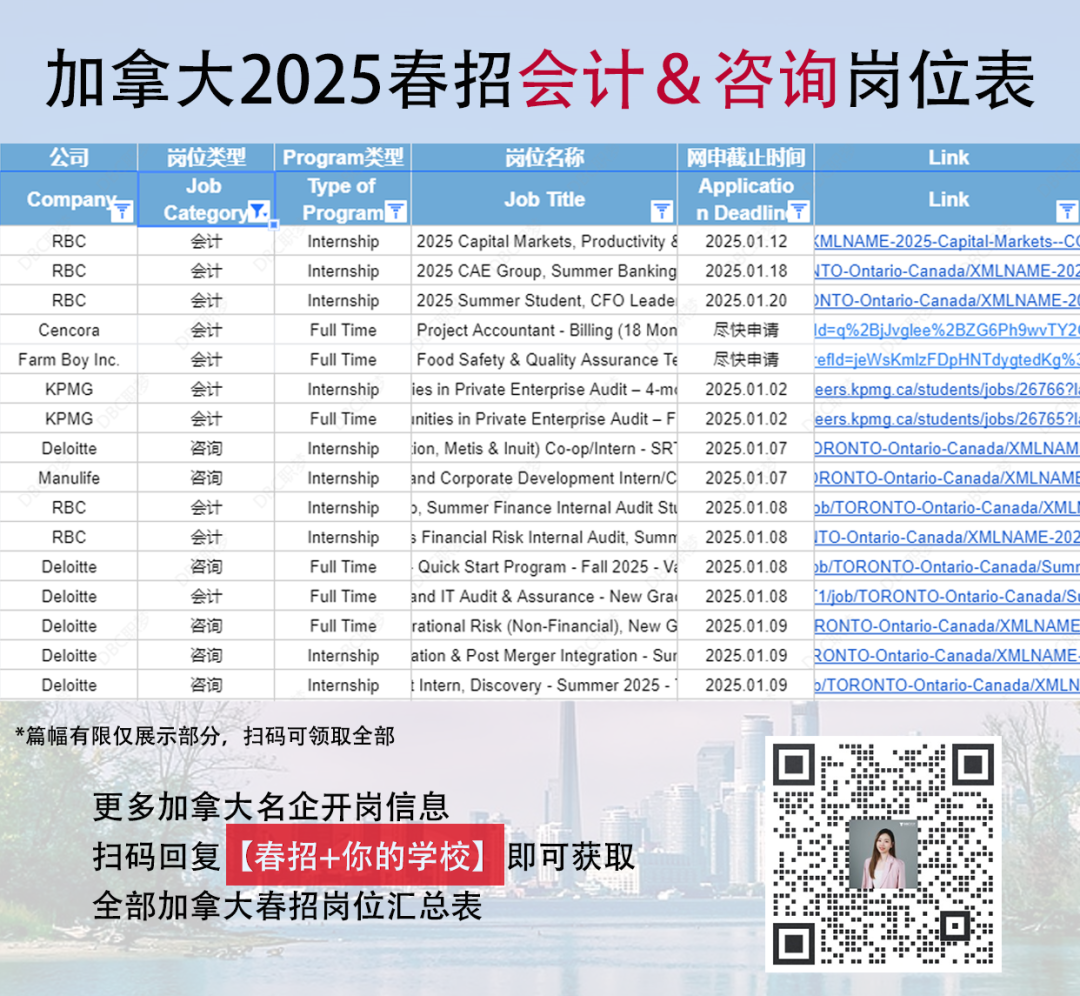Open the Job Category active filter dropdown
This screenshot has height=996, width=1080.
(x=258, y=211)
